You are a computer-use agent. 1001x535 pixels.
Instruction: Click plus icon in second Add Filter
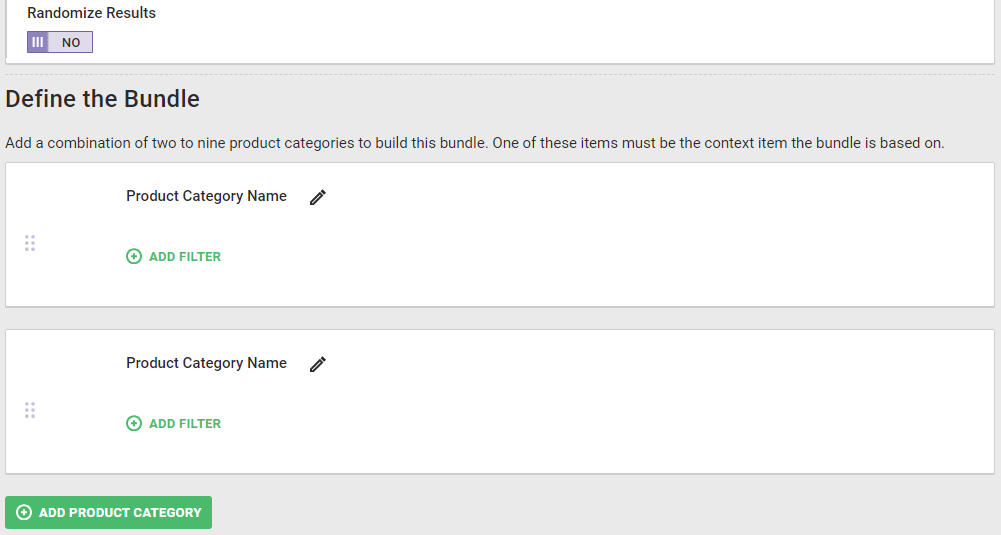(134, 423)
